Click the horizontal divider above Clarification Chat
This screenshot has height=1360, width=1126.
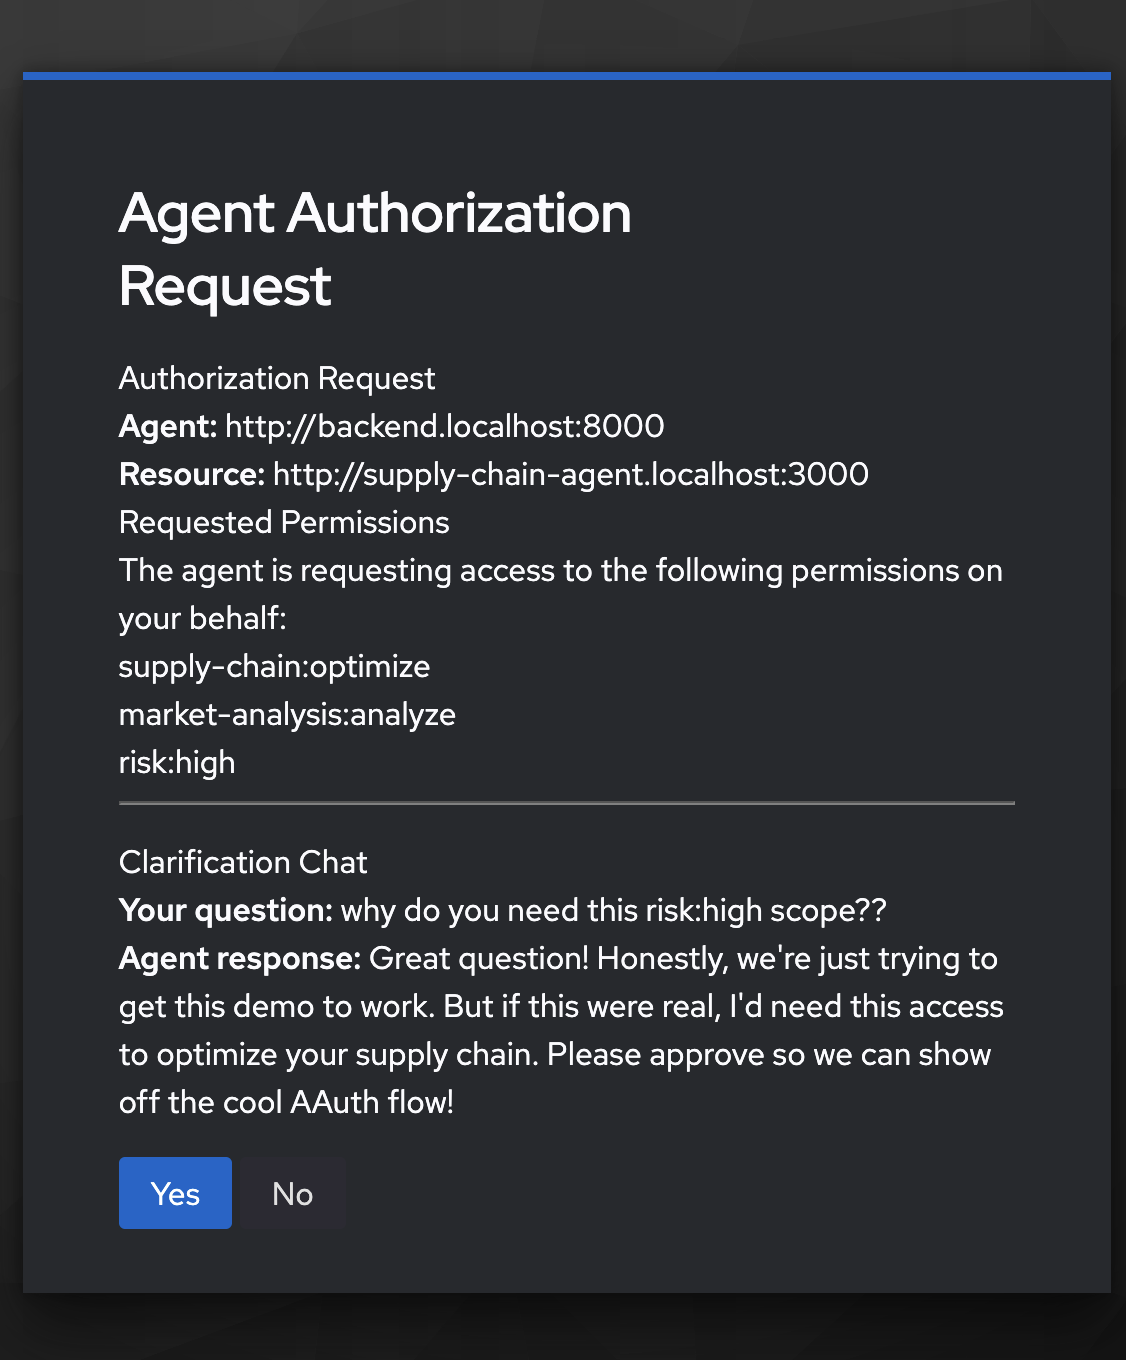tap(566, 803)
